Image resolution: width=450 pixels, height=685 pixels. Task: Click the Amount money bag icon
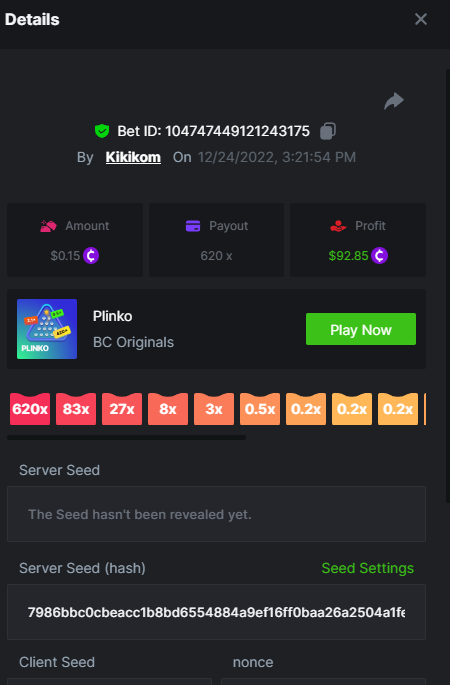tap(48, 226)
